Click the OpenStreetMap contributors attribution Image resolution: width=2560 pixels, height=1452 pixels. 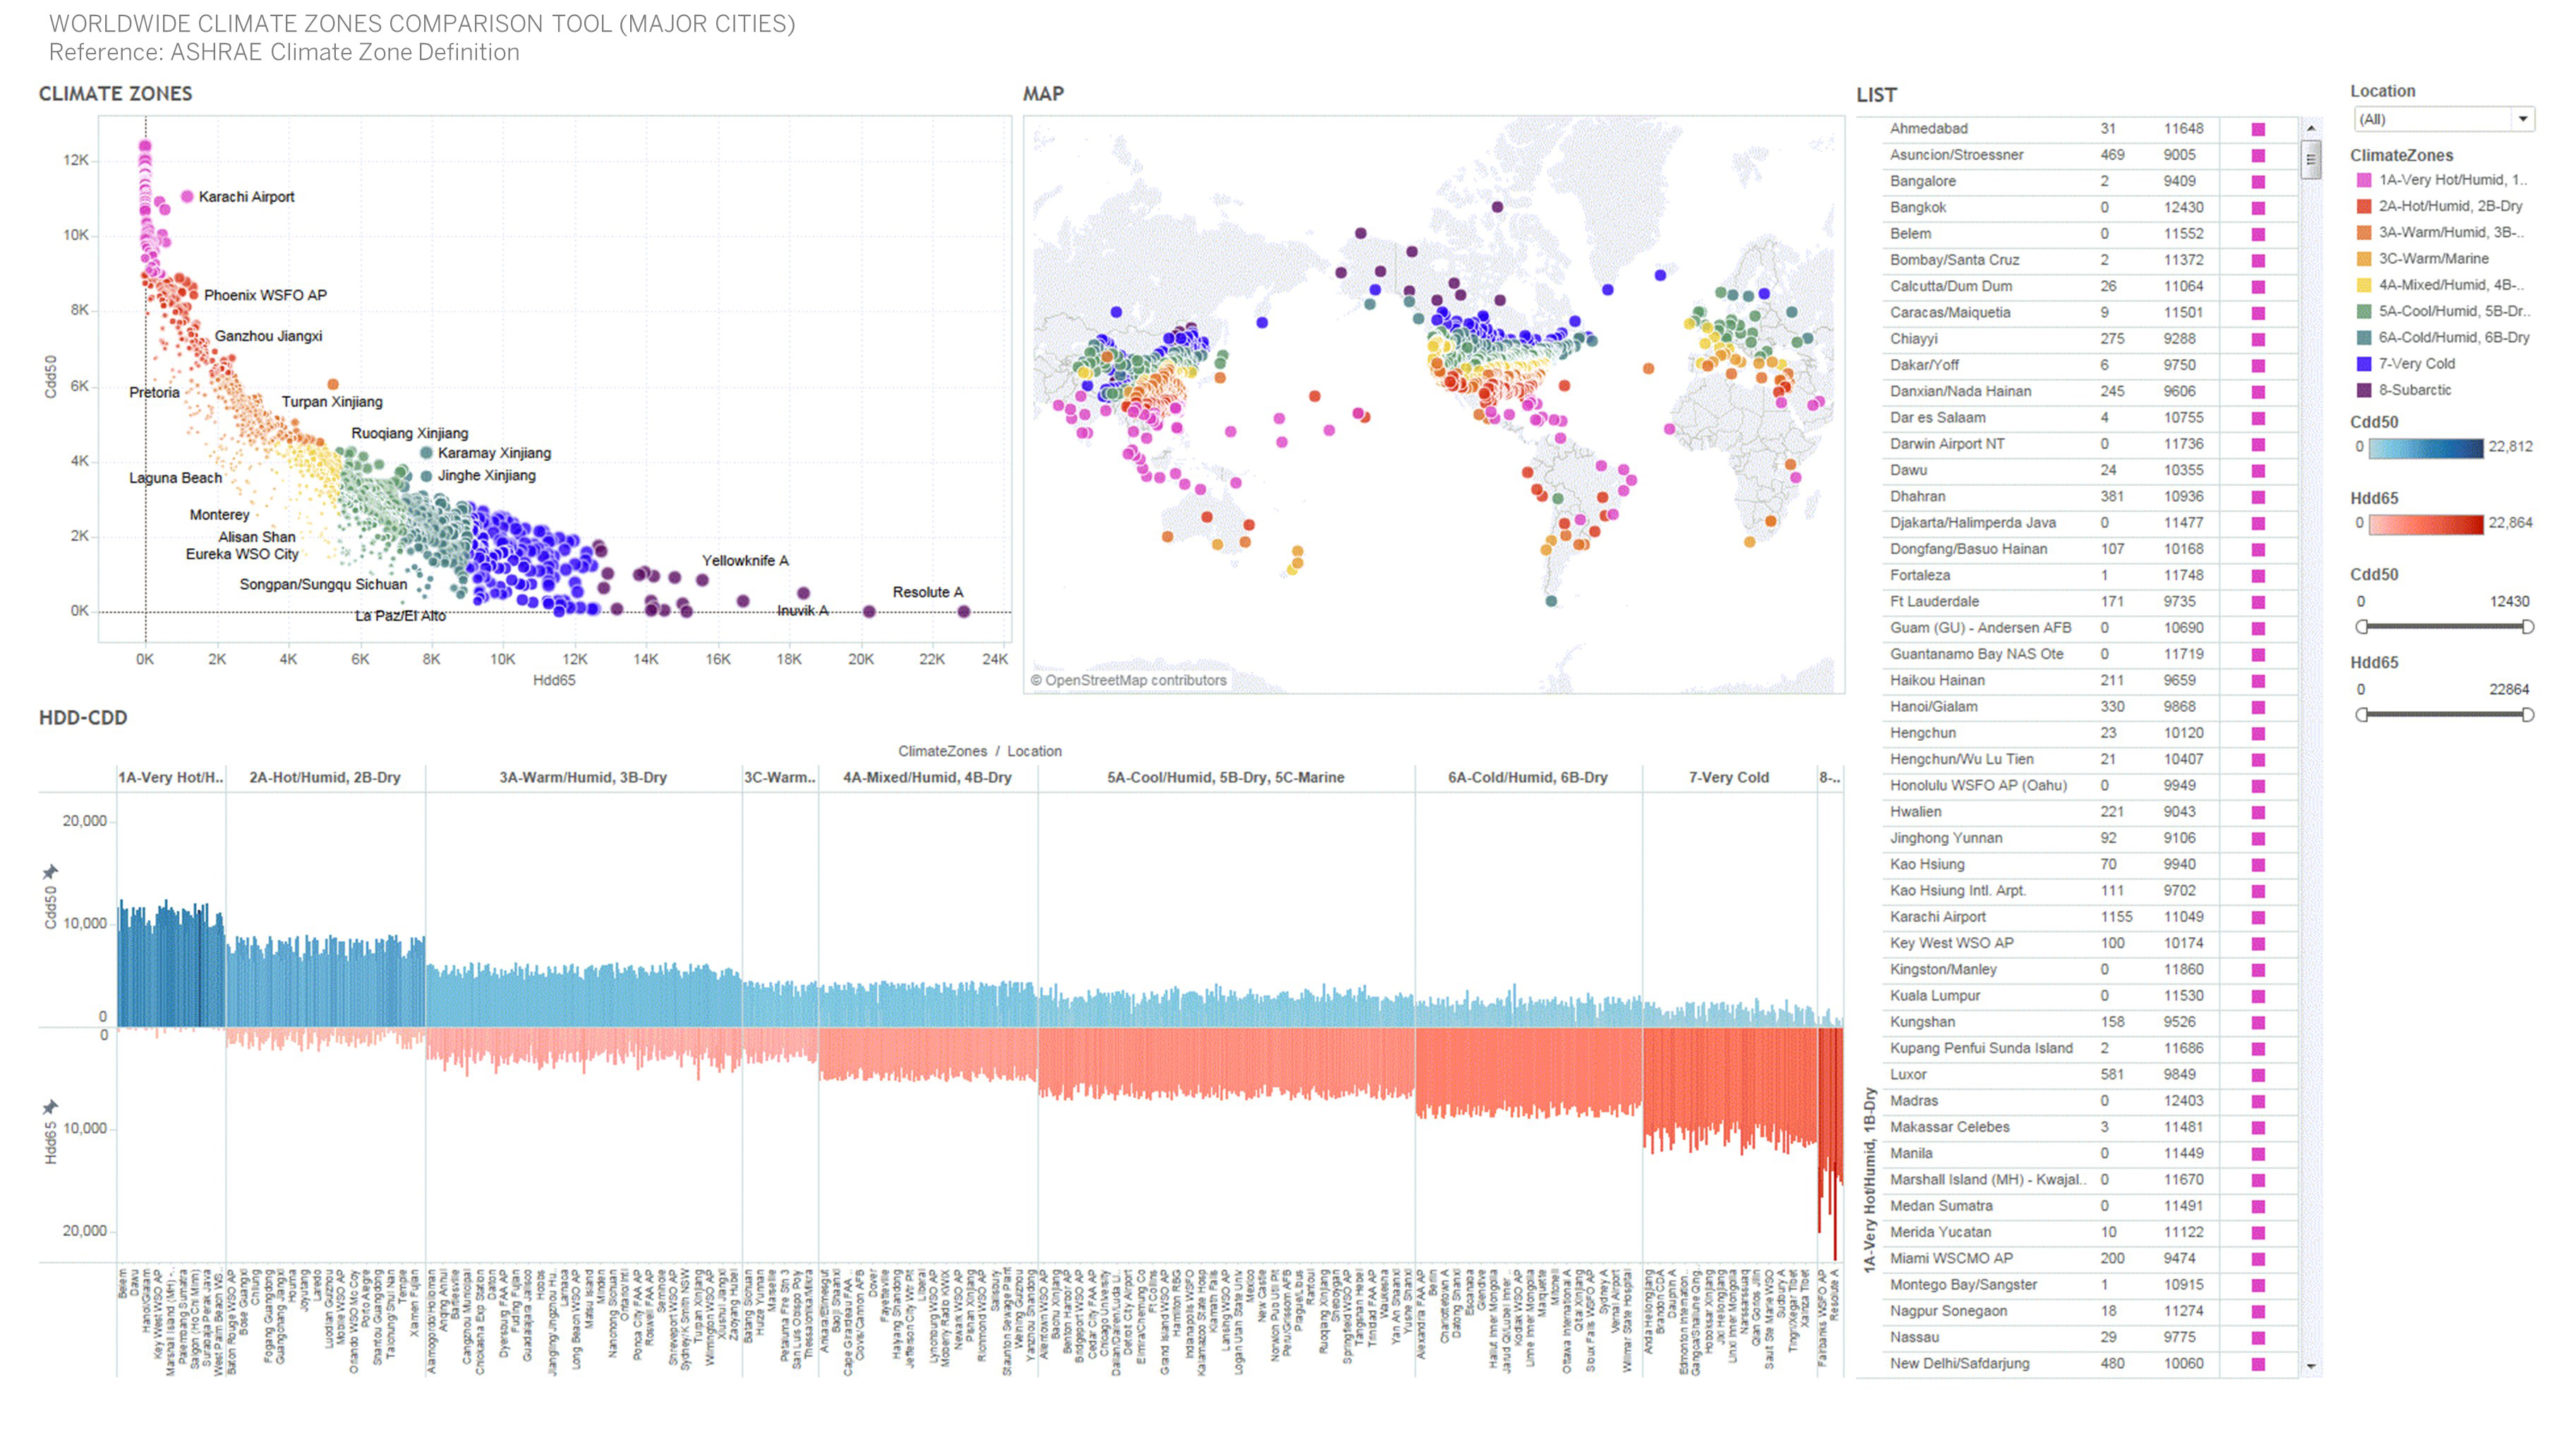1128,680
